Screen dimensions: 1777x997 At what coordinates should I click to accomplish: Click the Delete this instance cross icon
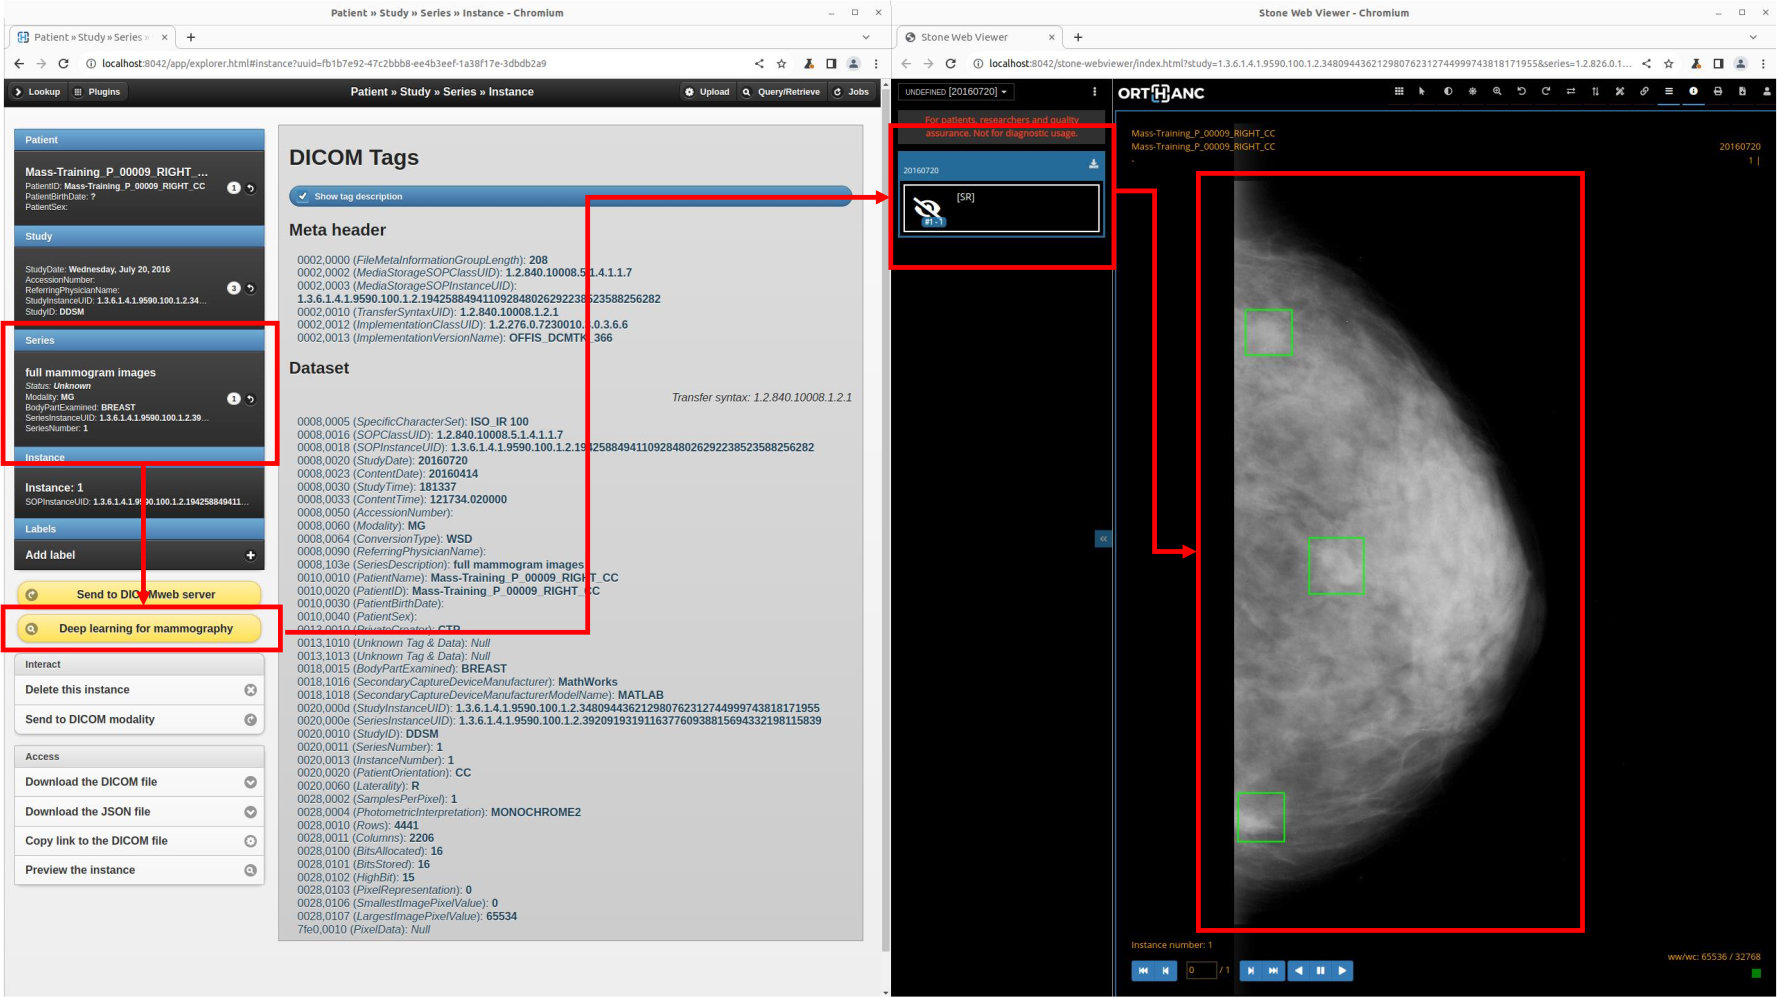pos(250,690)
